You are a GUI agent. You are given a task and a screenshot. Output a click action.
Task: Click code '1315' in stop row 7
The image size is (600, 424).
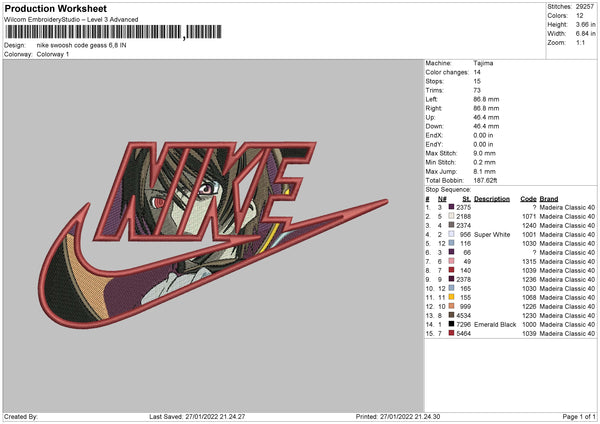[x=529, y=261]
